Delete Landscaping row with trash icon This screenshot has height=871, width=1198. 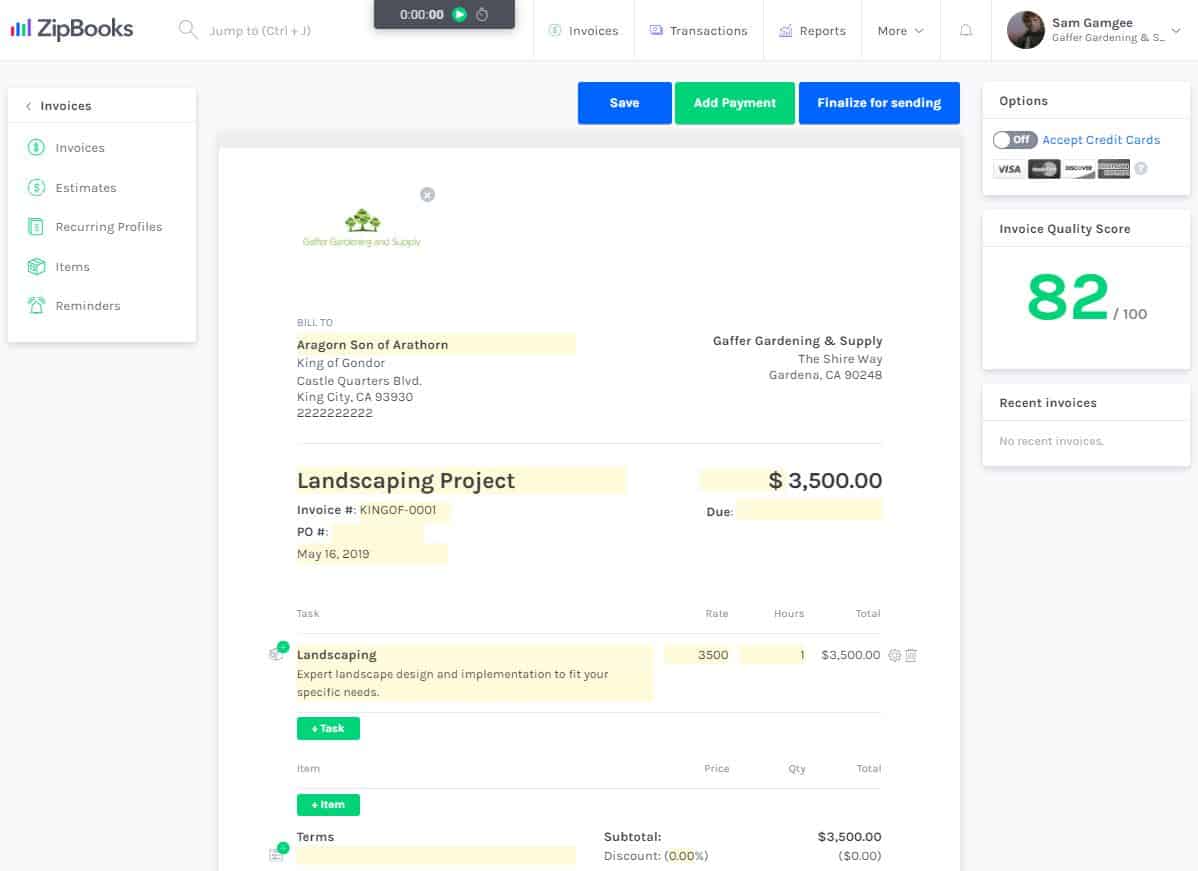[x=911, y=655]
